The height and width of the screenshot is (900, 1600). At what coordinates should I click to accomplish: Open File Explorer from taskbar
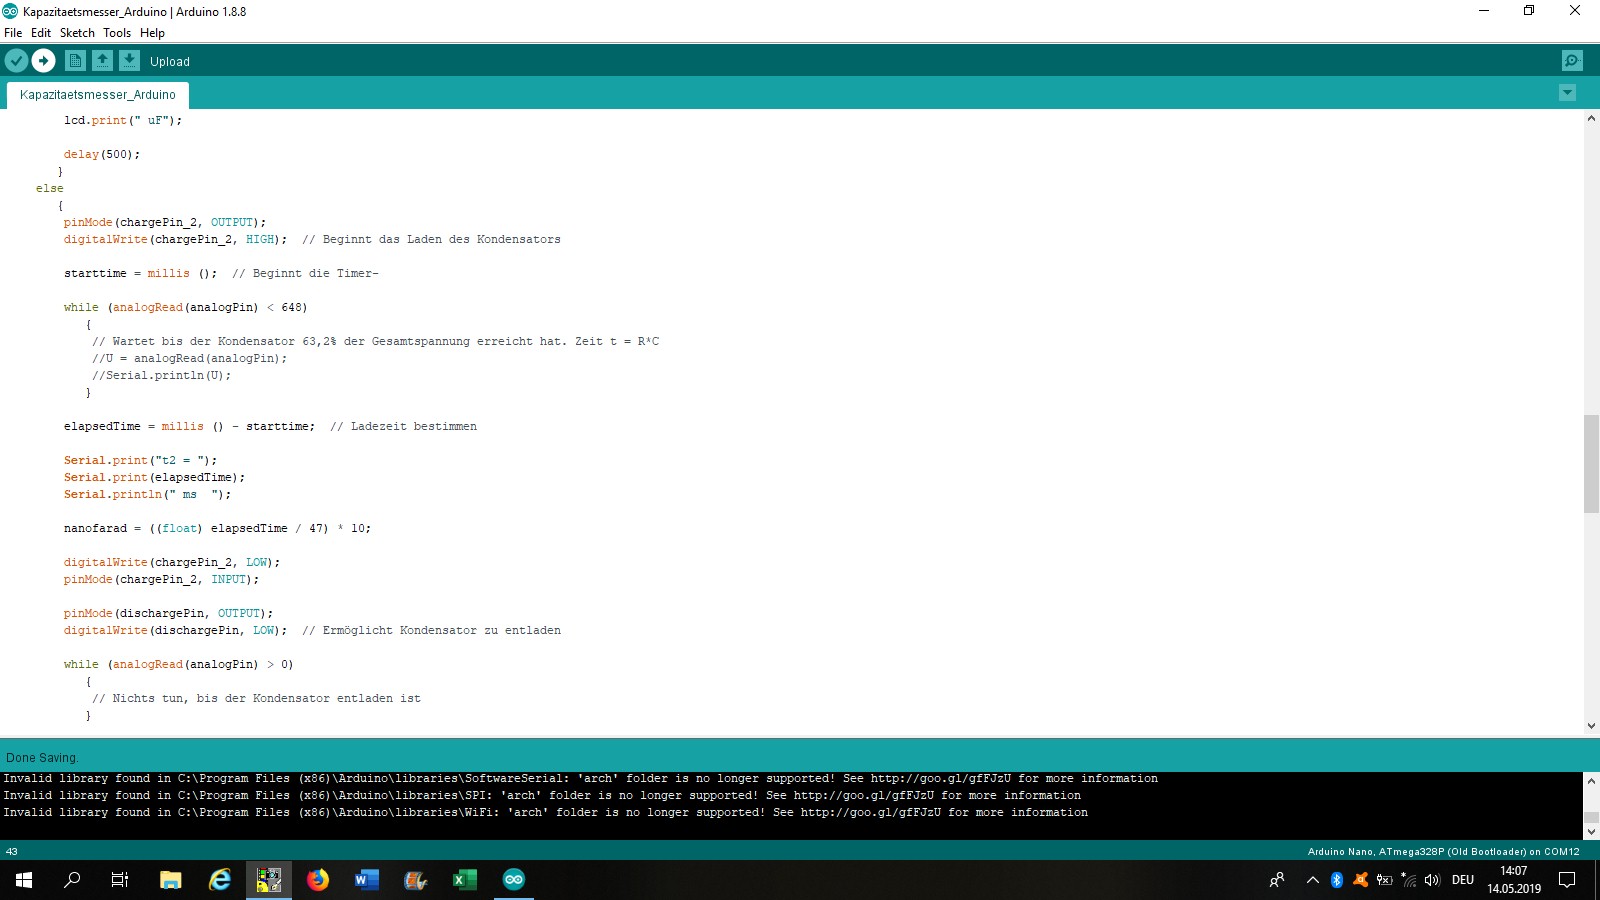click(x=171, y=880)
